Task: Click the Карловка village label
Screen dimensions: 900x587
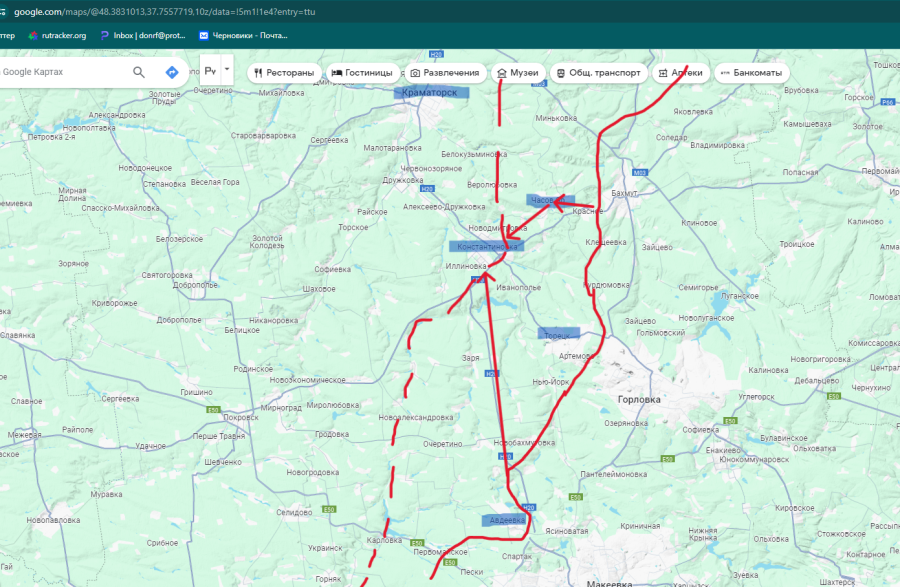Action: [384, 541]
